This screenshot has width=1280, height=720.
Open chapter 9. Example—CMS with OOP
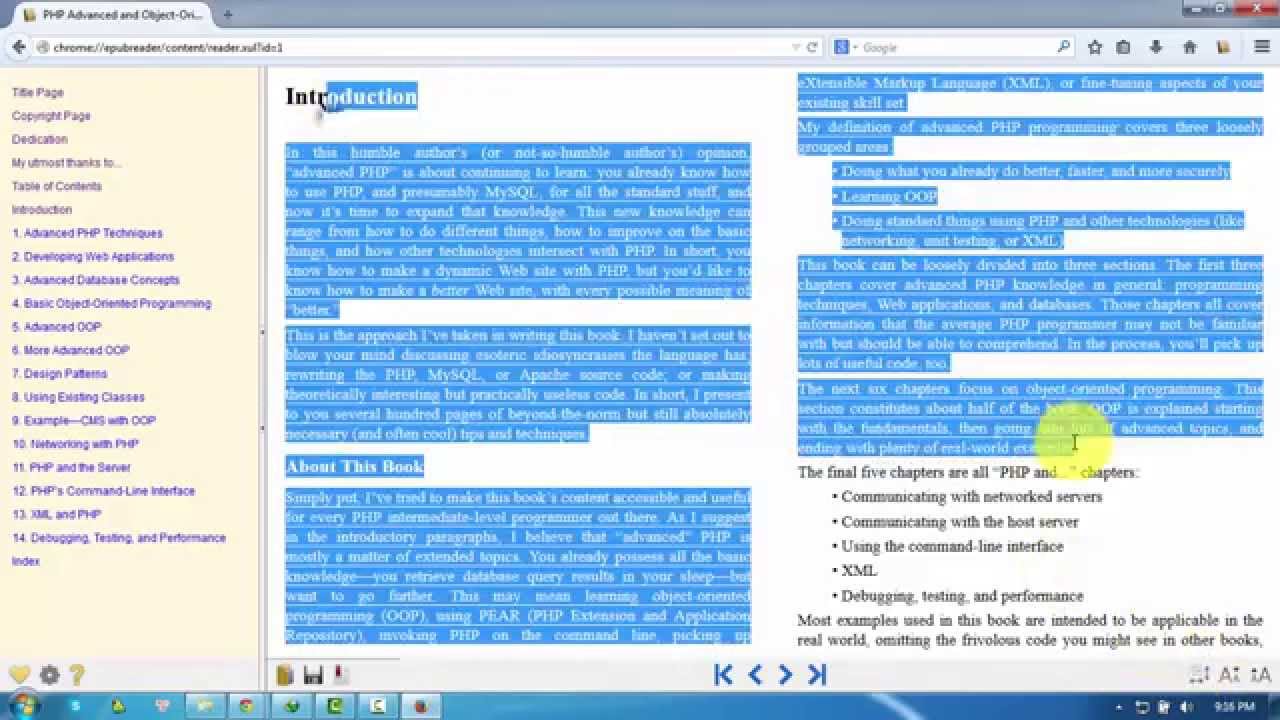coord(84,421)
